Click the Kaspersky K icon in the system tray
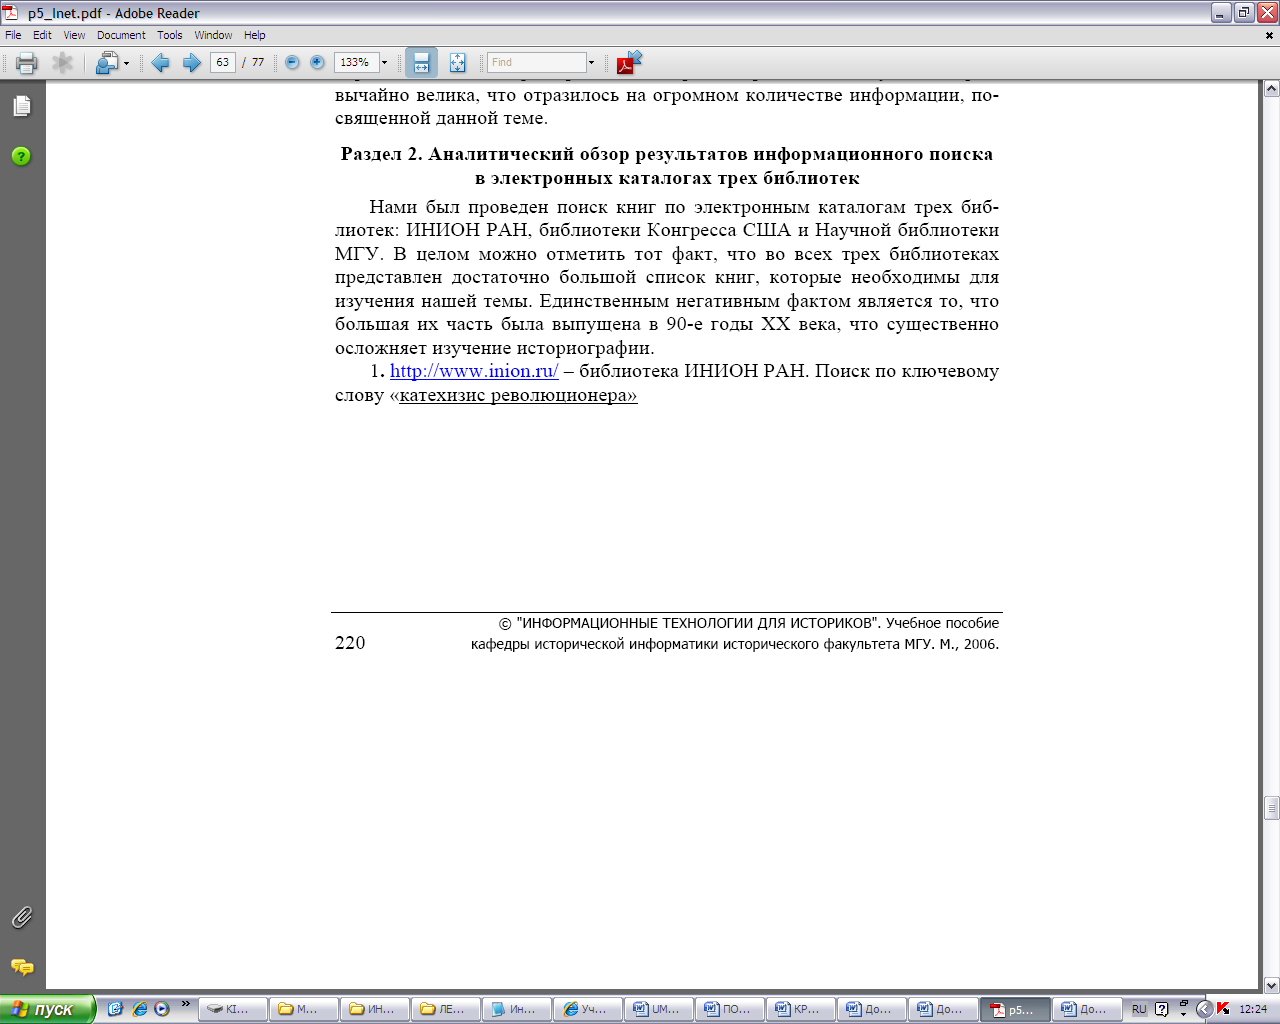Image resolution: width=1280 pixels, height=1024 pixels. pos(1223,1009)
